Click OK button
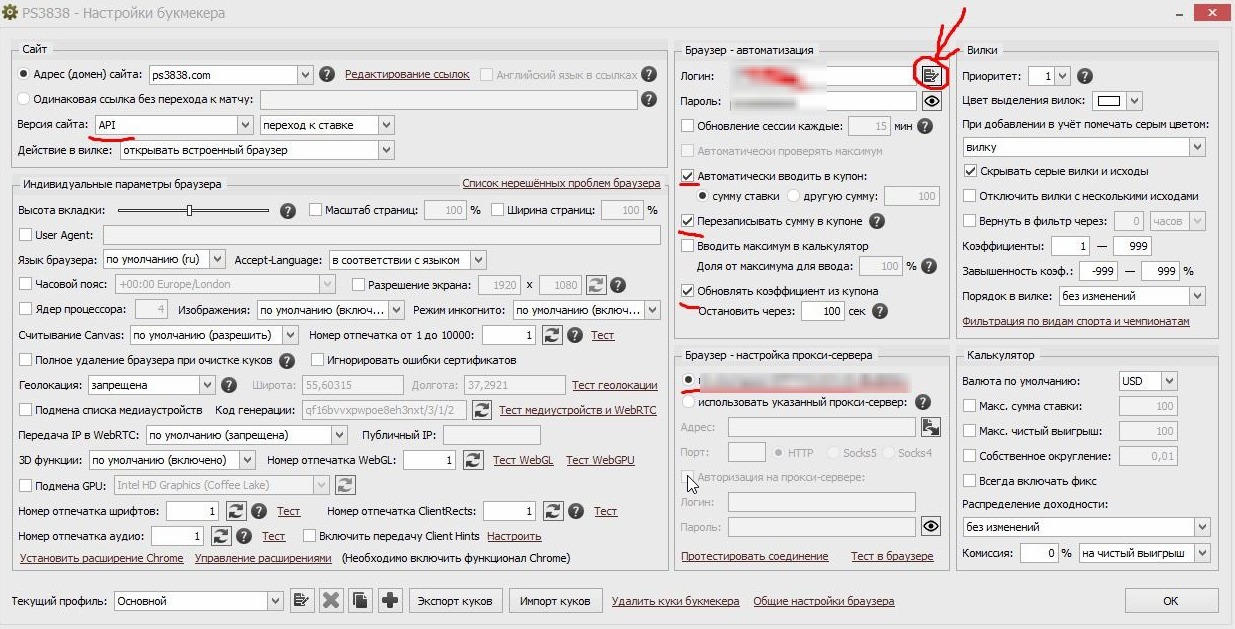The width and height of the screenshot is (1235, 629). click(x=1171, y=601)
